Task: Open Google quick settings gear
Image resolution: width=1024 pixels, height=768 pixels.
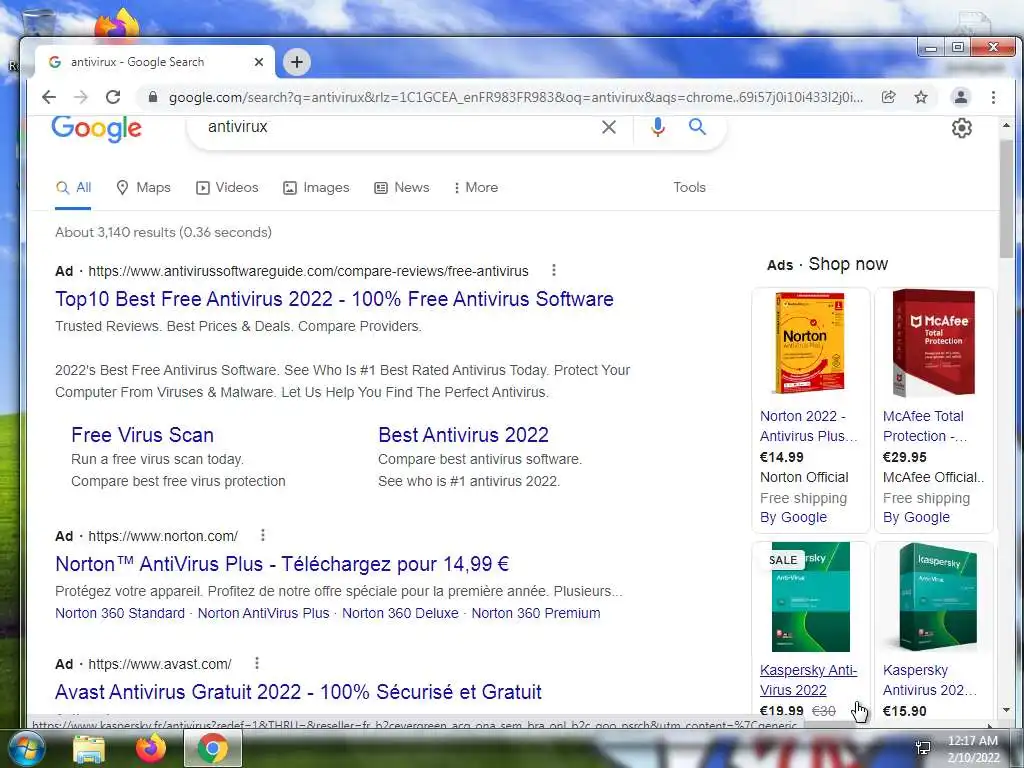Action: (961, 128)
